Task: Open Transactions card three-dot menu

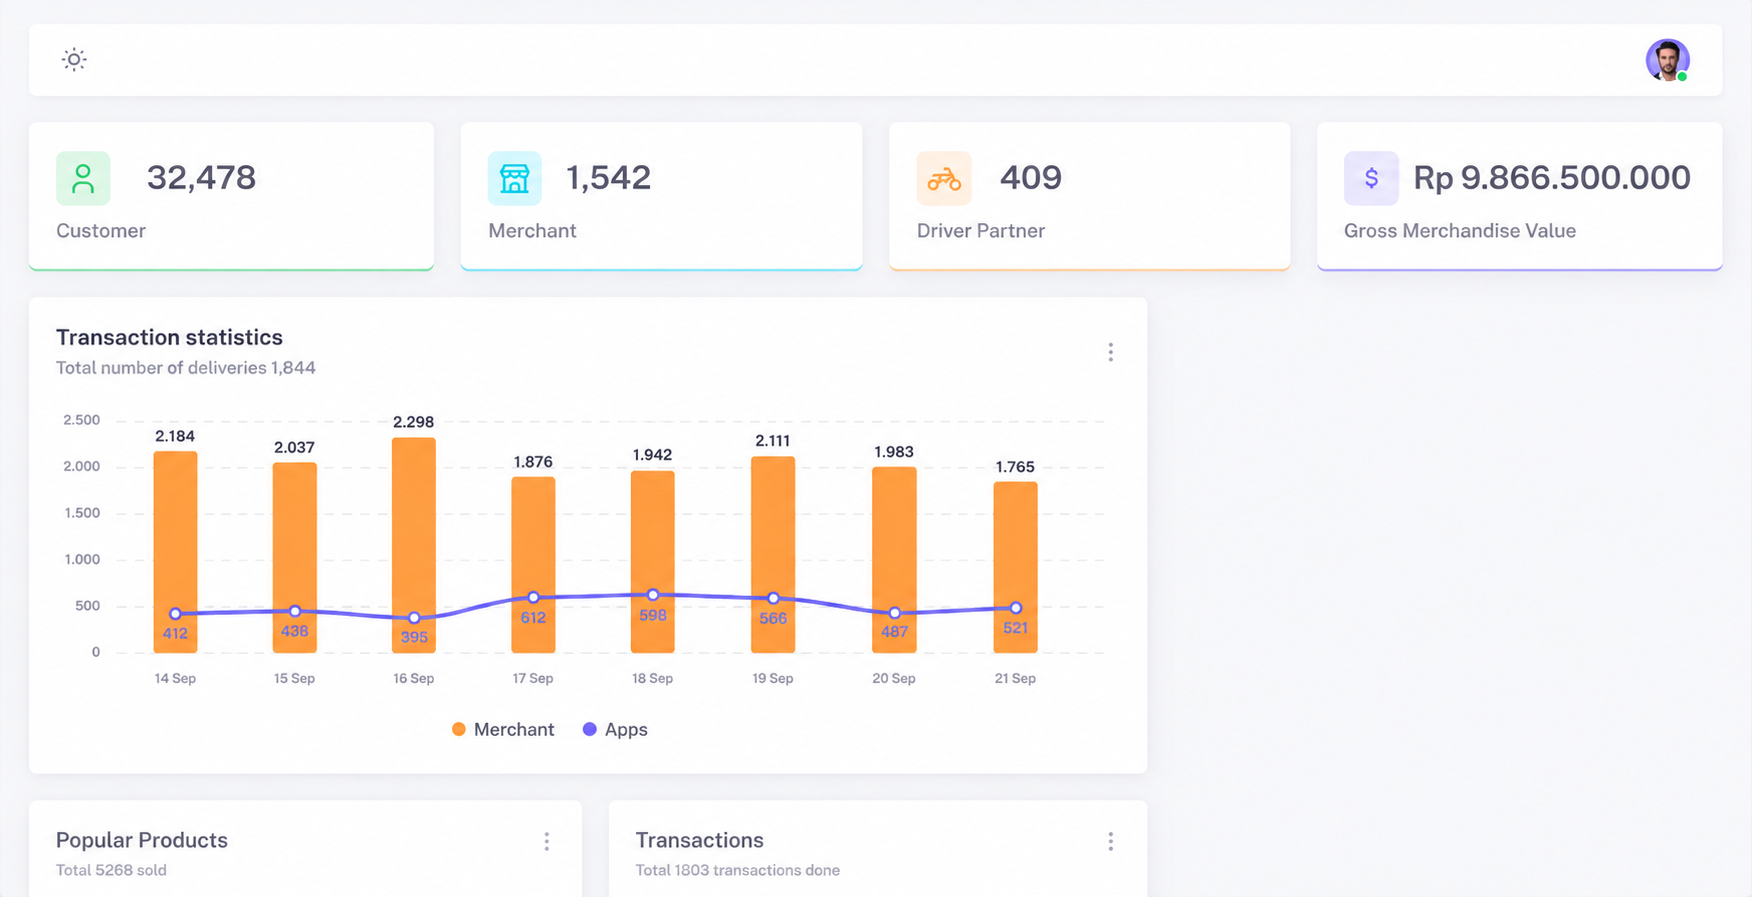Action: 1110,842
